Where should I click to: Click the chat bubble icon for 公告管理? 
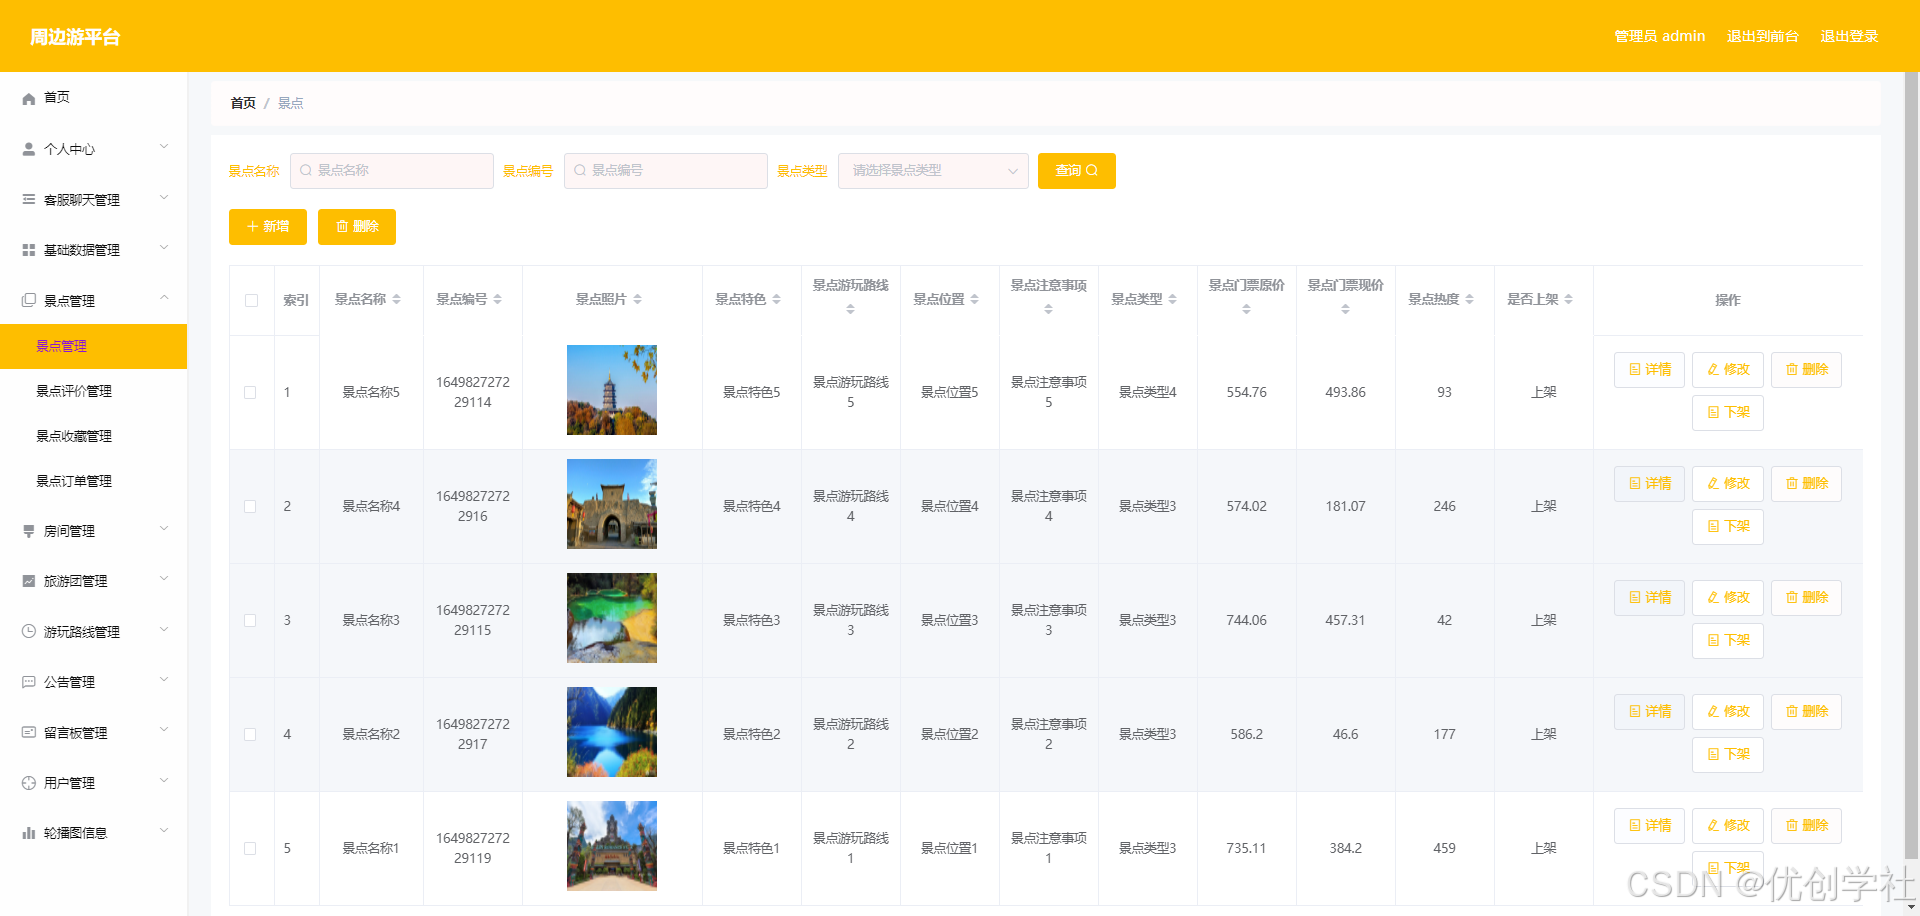(29, 682)
